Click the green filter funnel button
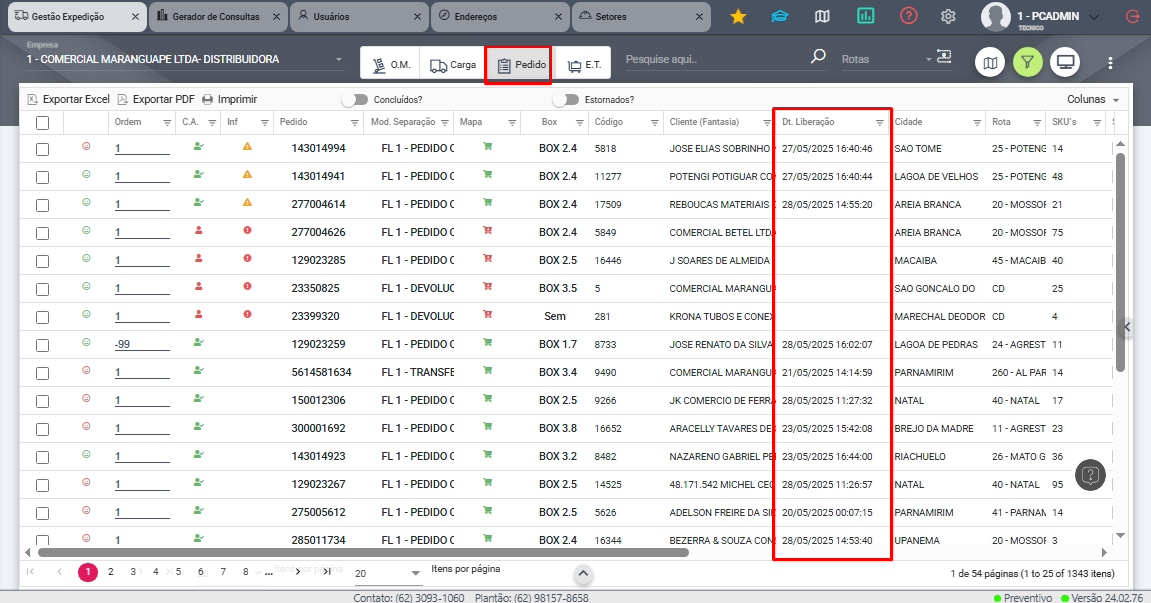Screen dimensions: 1151x603 point(1028,63)
